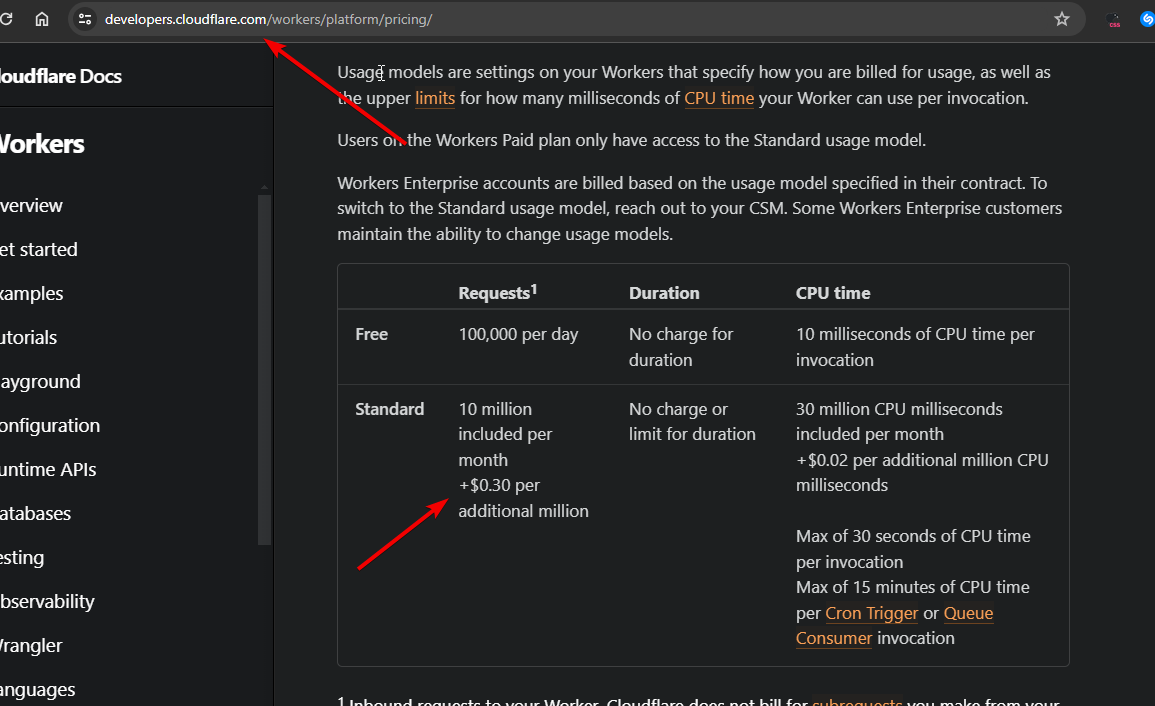Follow the 'CPU time' link
The height and width of the screenshot is (706, 1155).
[719, 98]
